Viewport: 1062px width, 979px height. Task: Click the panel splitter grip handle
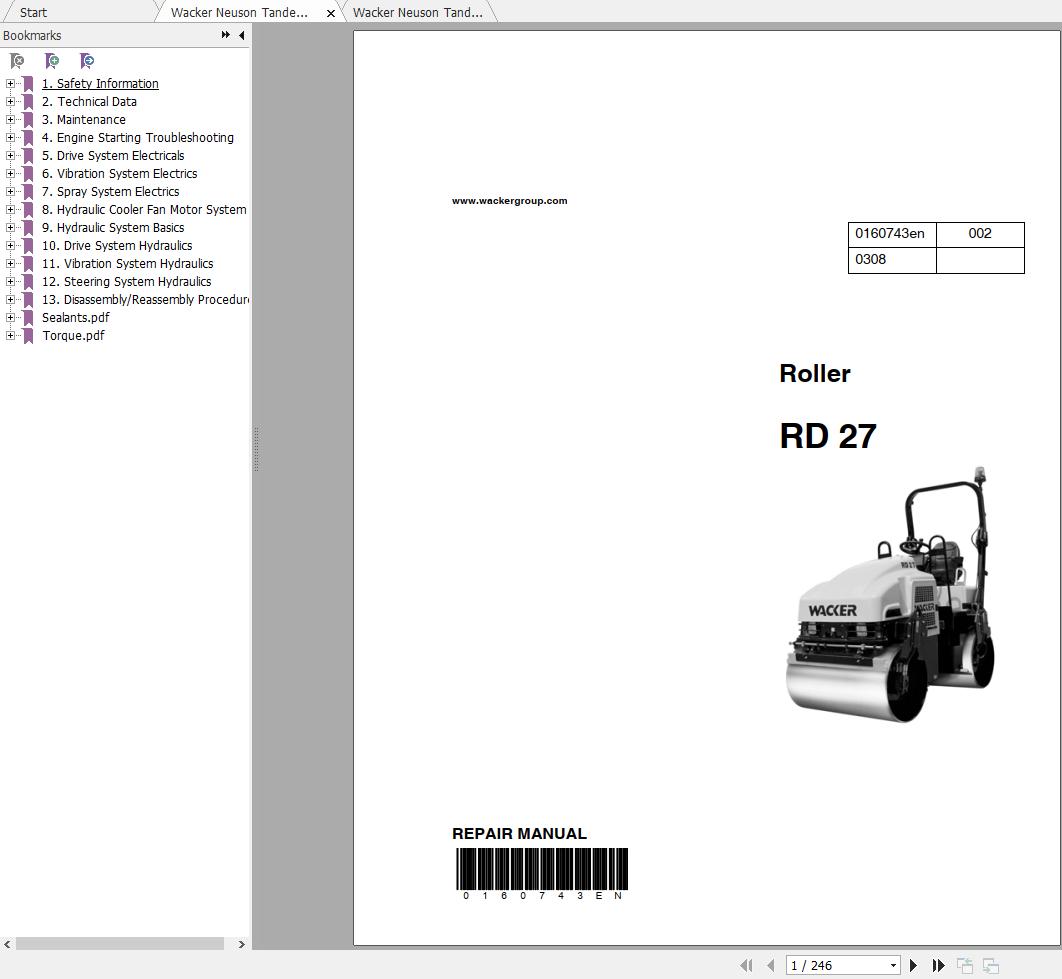(x=256, y=449)
